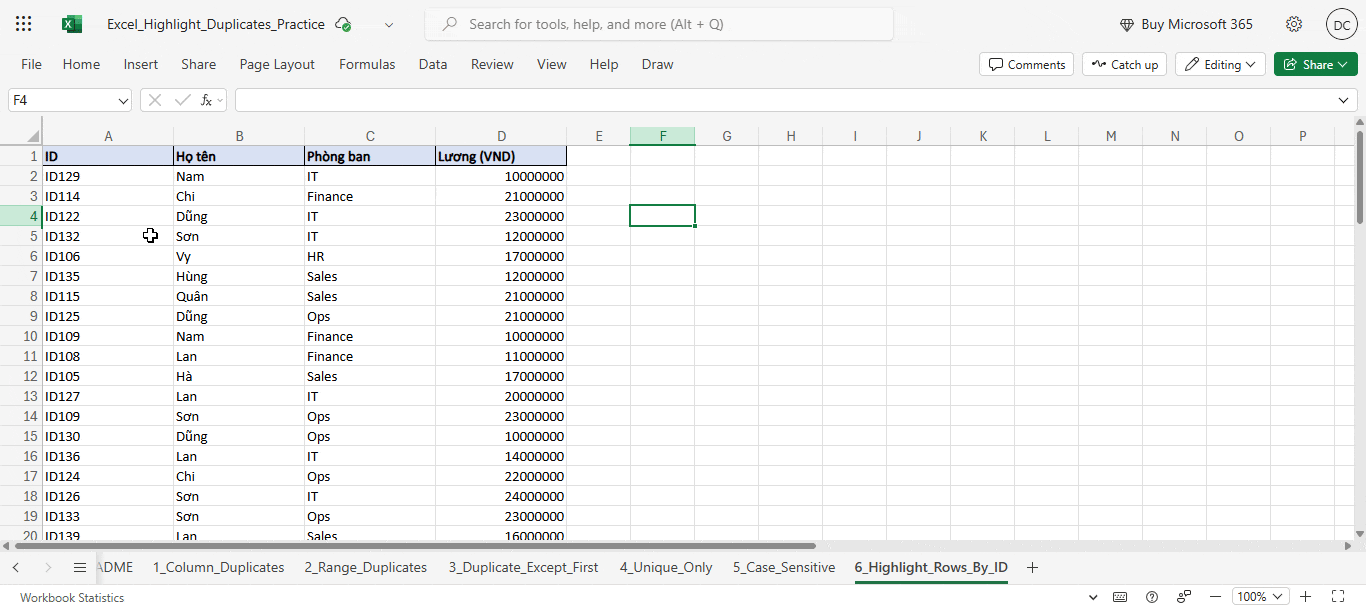
Task: Click the Excel logo icon
Action: [x=72, y=24]
